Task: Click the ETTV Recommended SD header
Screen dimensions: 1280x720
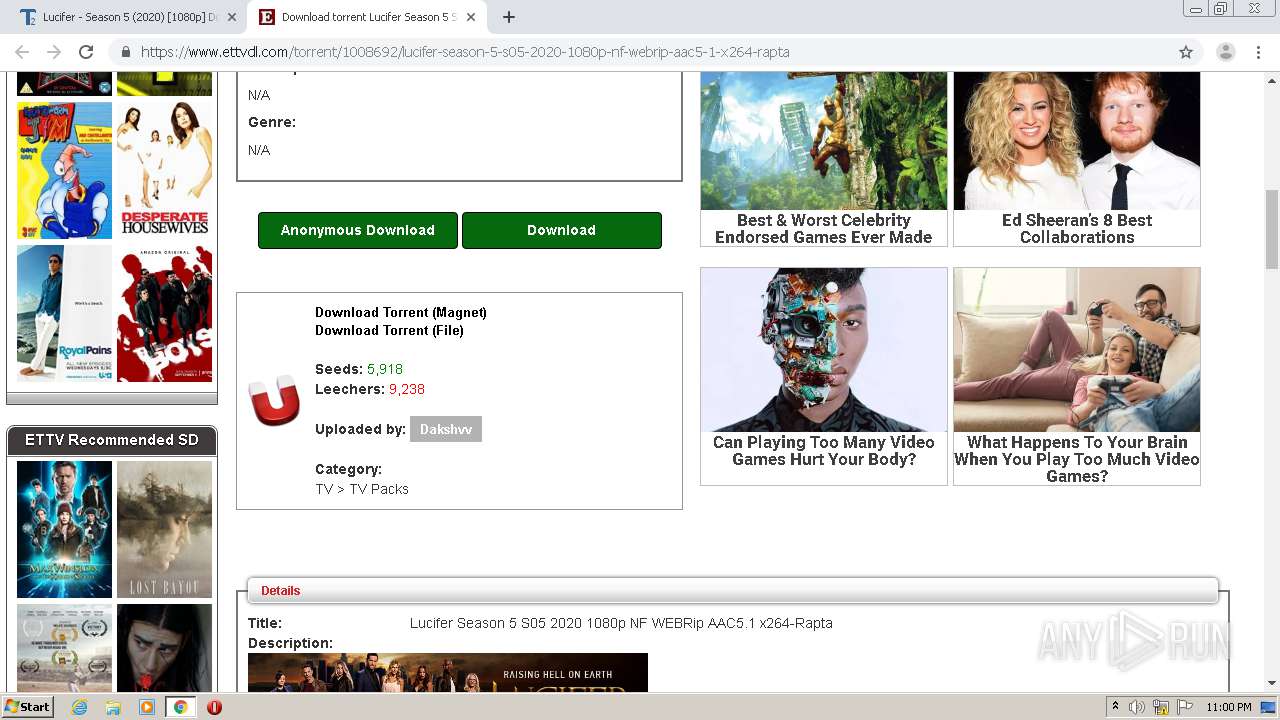Action: pos(112,440)
